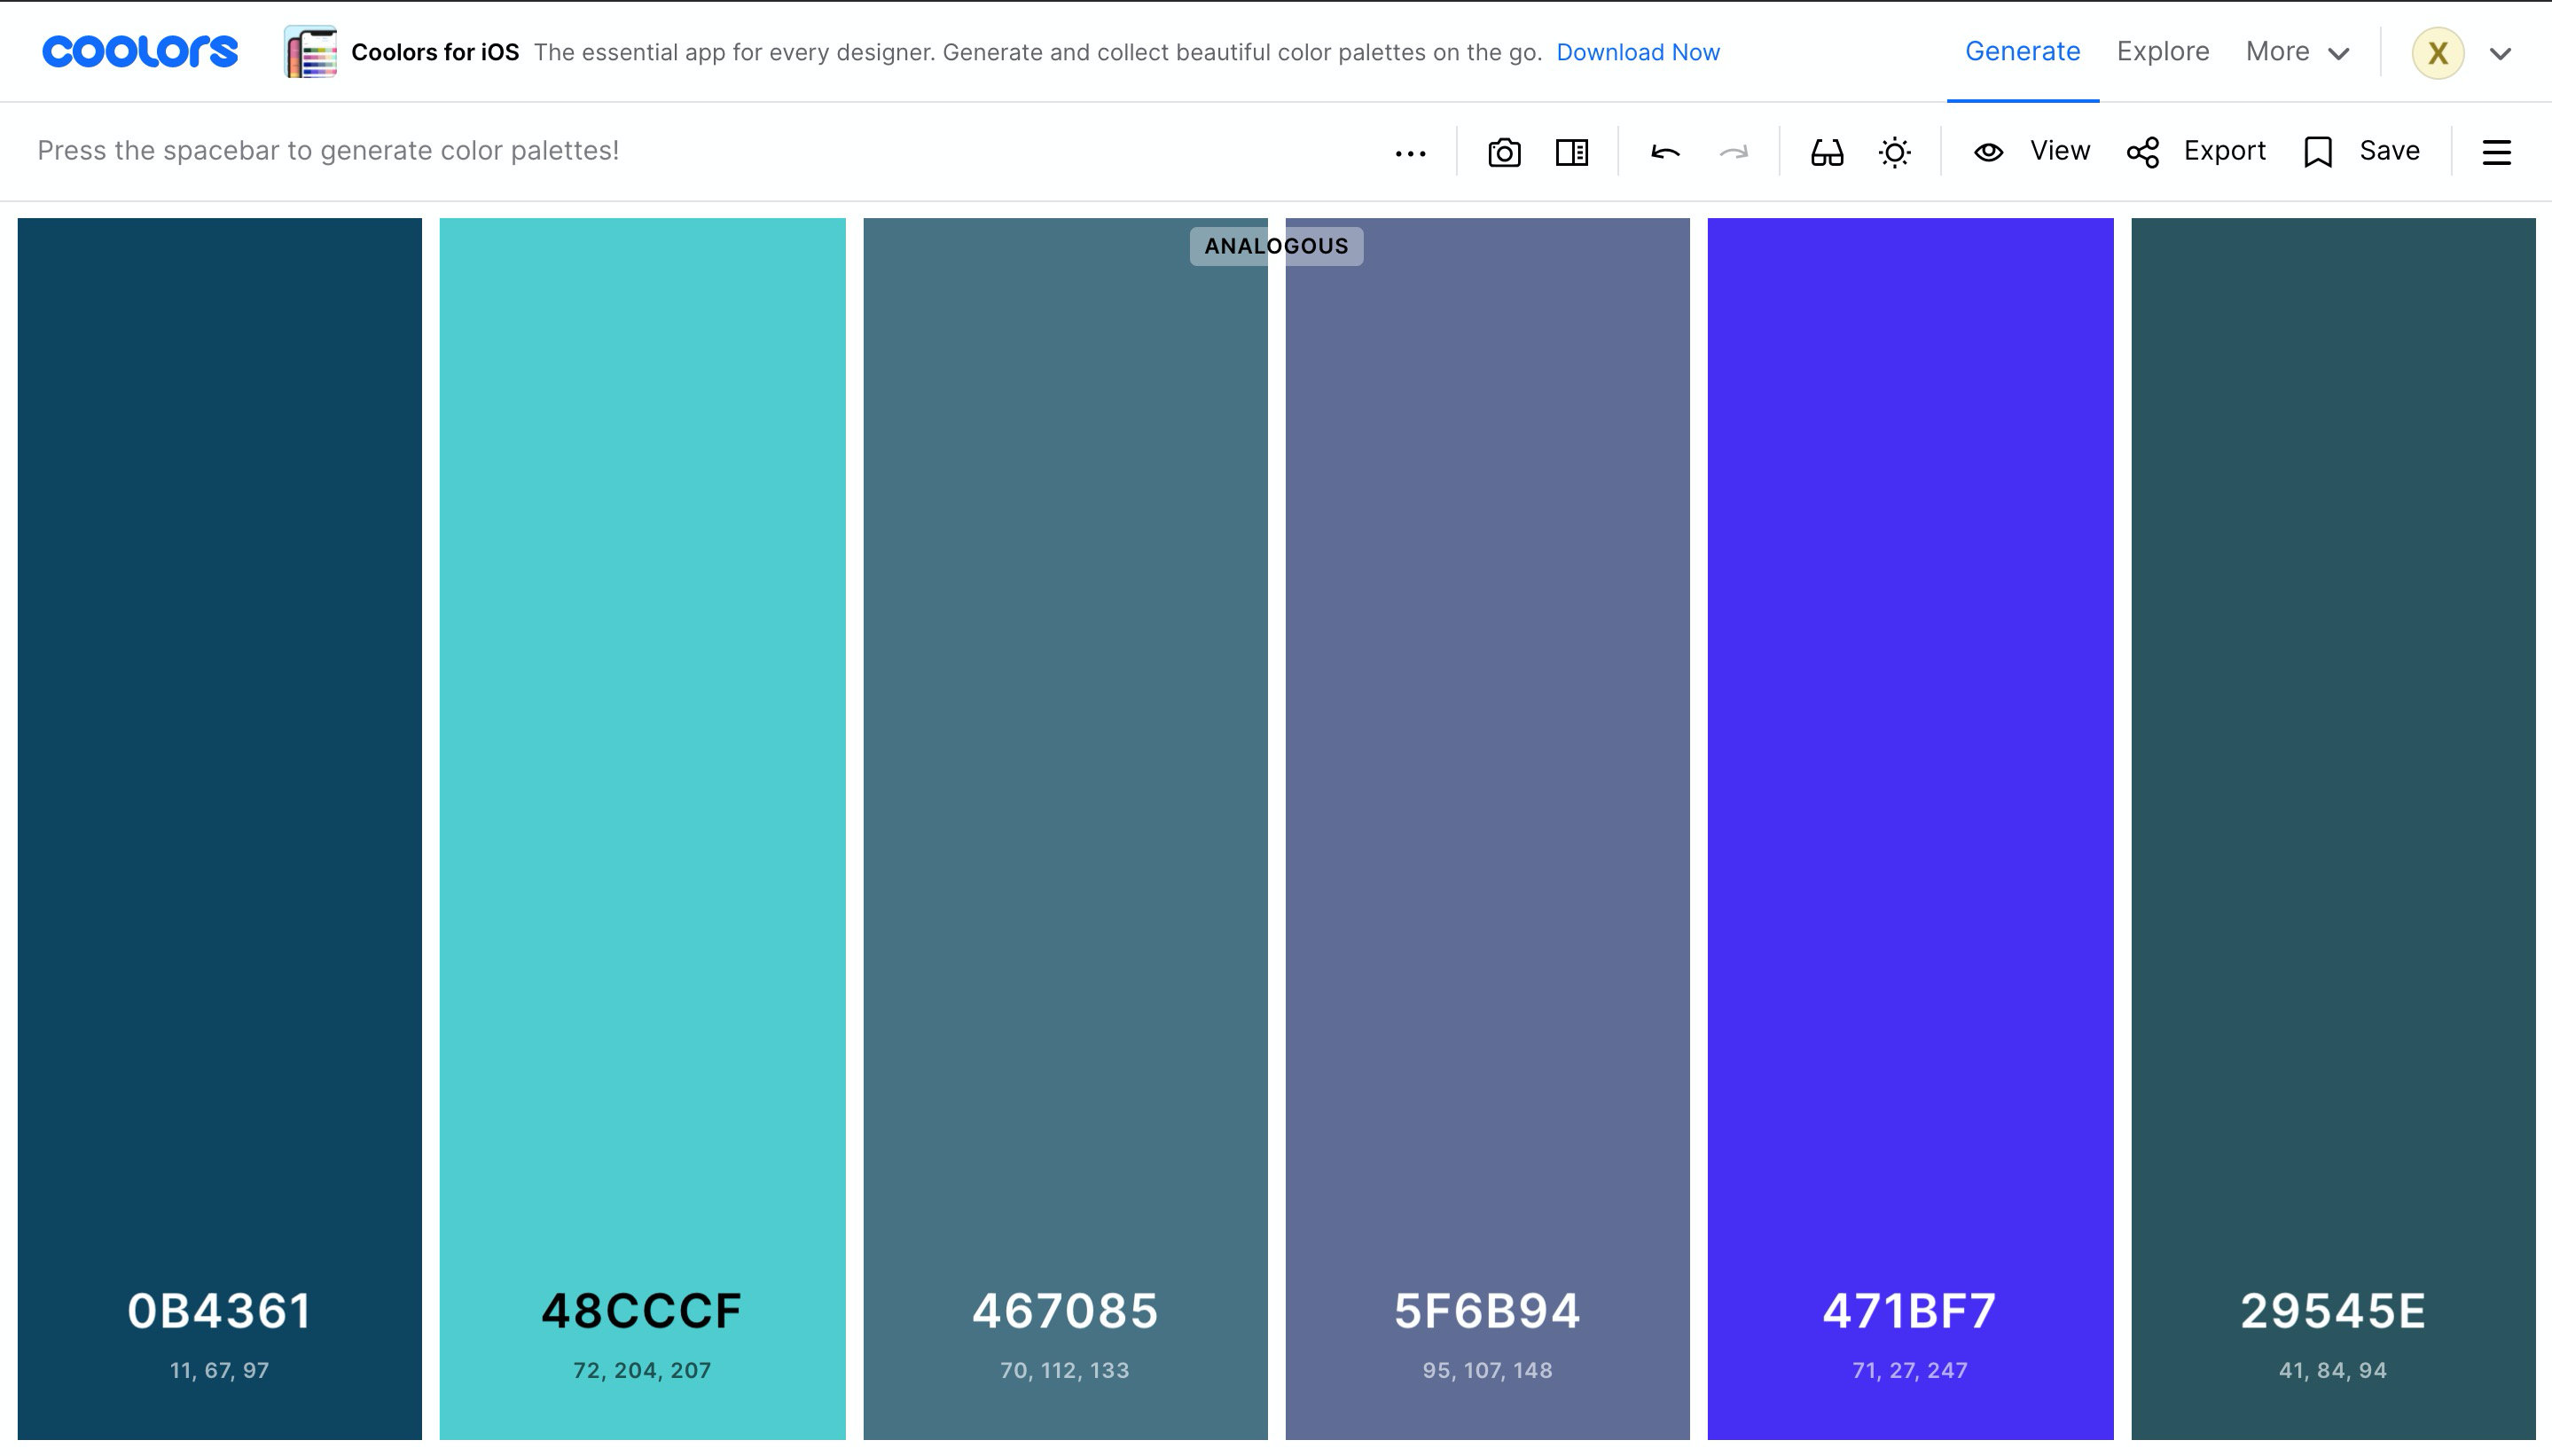Select the 471BF7 bright blue color swatch
This screenshot has width=2552, height=1456.
(x=1909, y=700)
